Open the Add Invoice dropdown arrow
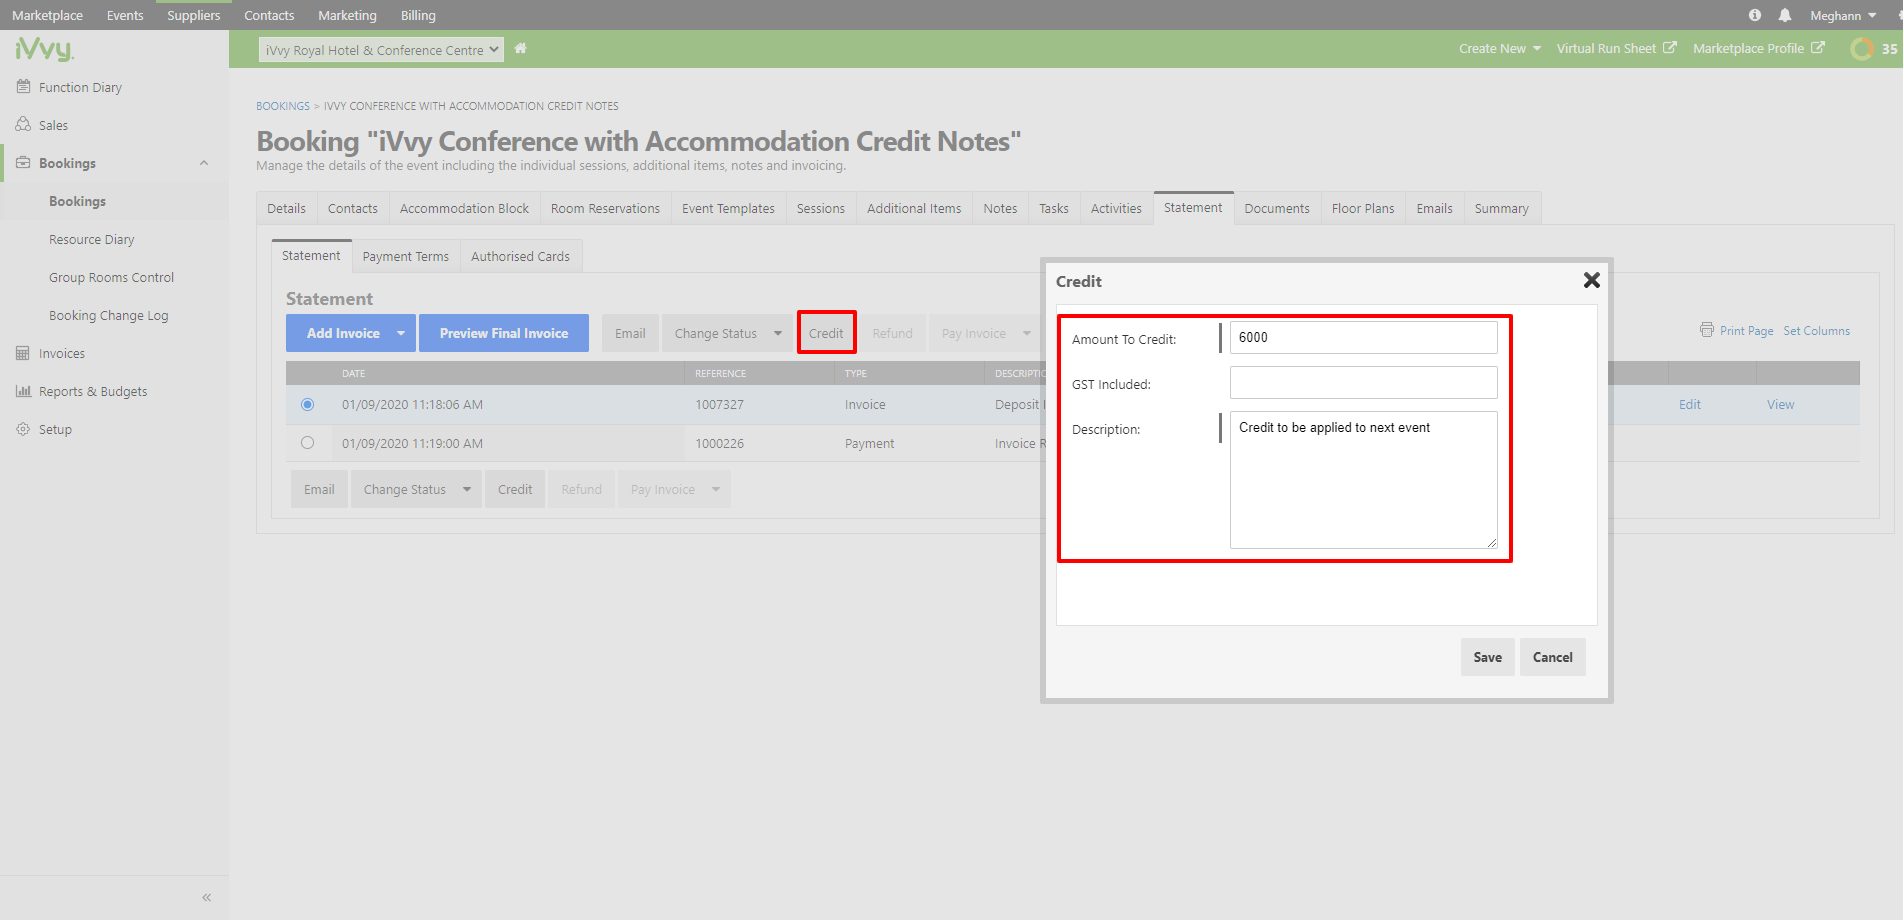 coord(401,333)
